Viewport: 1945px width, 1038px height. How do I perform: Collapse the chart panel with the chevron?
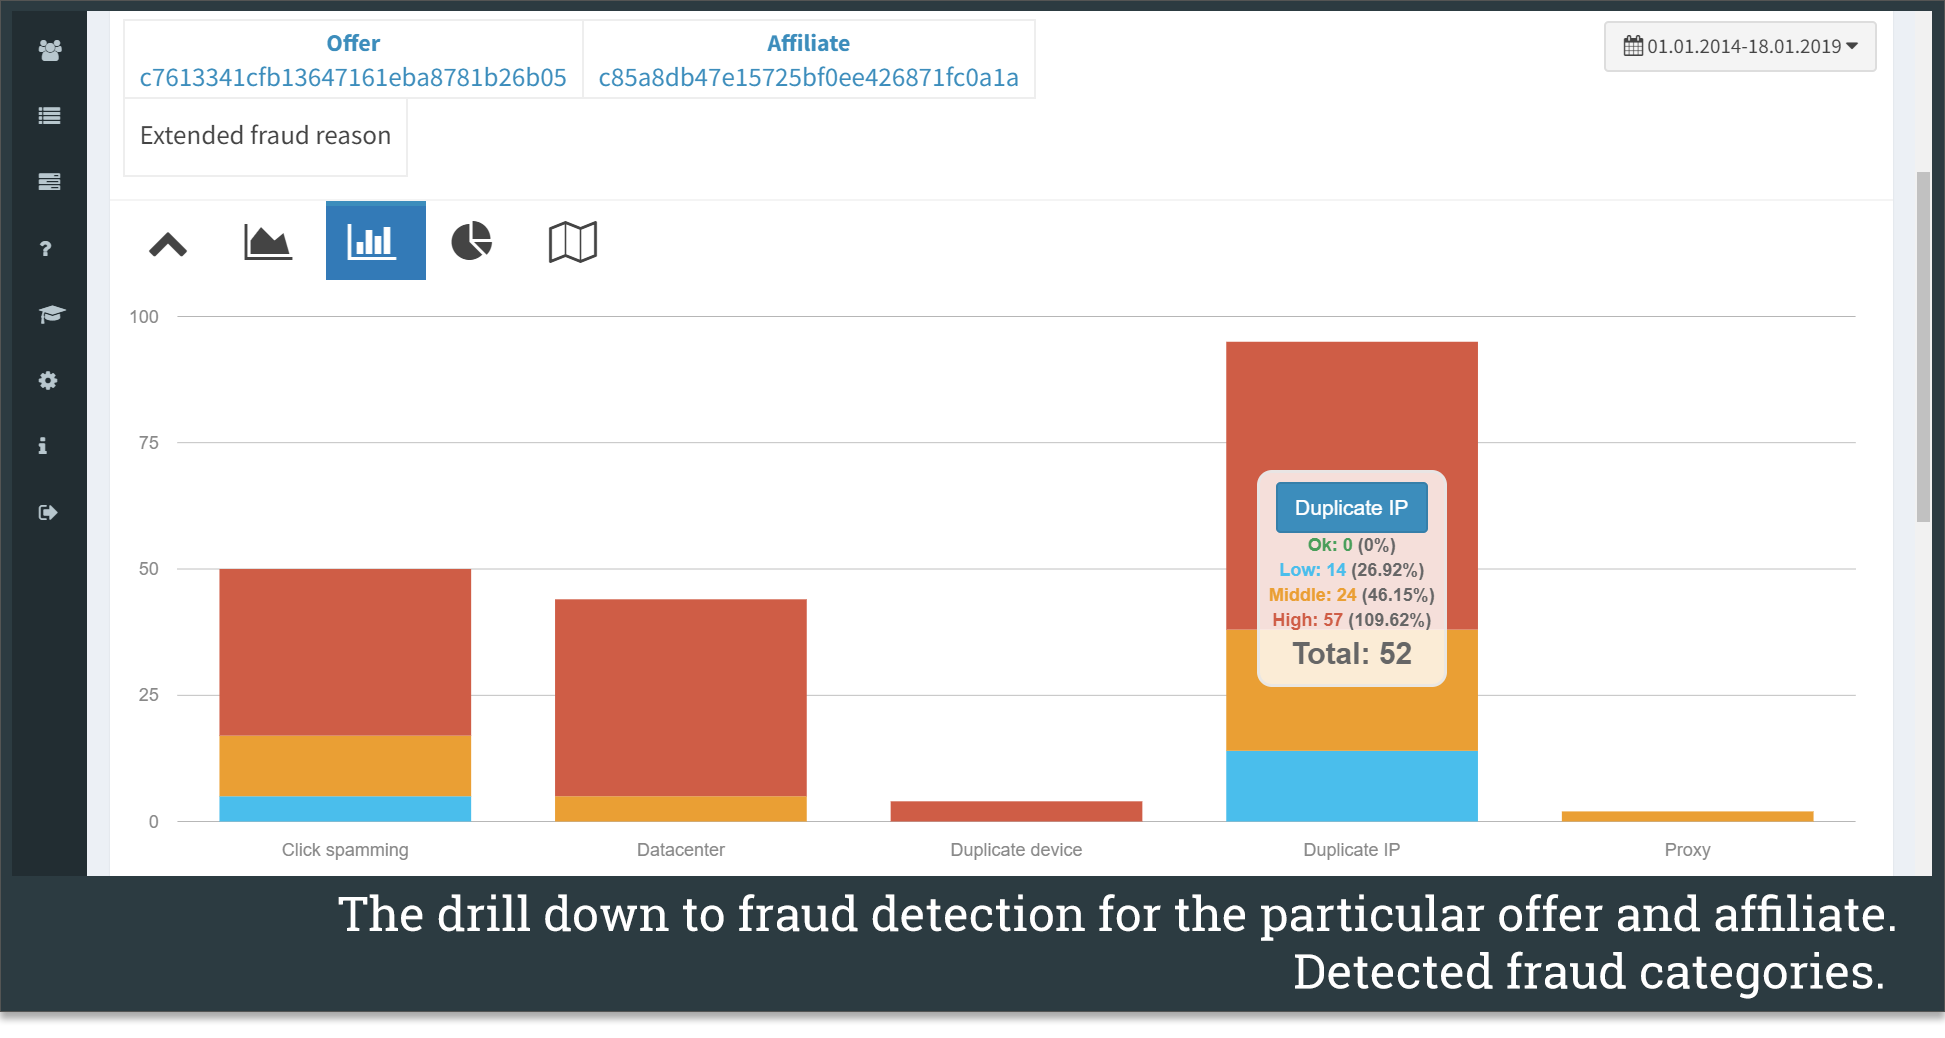pyautogui.click(x=168, y=244)
